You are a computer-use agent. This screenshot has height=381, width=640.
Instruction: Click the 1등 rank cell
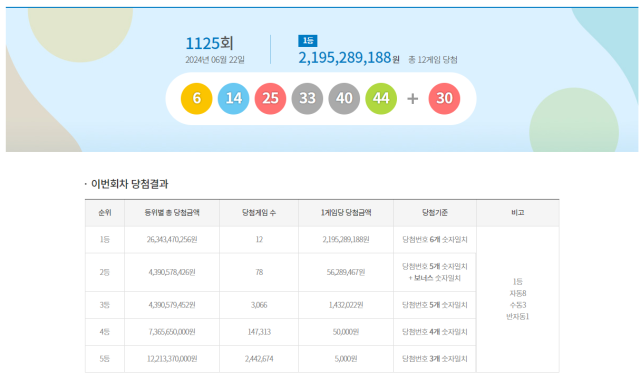pos(105,240)
